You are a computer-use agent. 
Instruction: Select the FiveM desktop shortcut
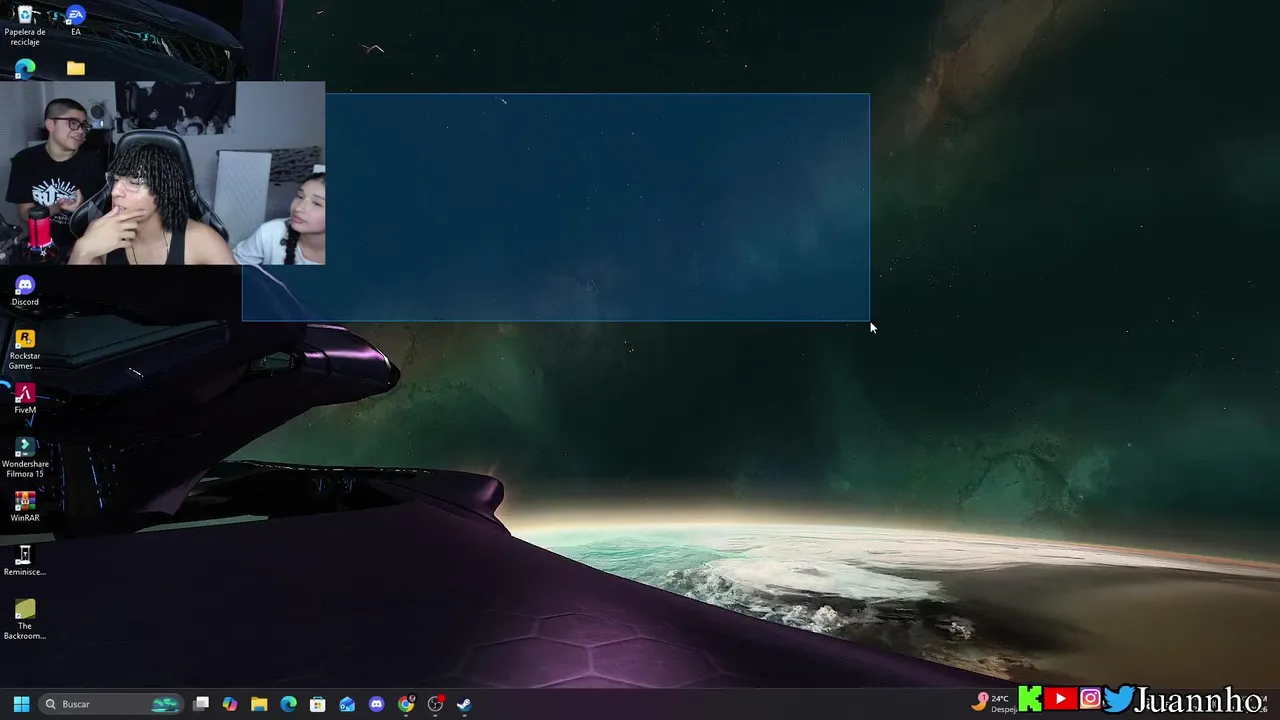coord(25,398)
